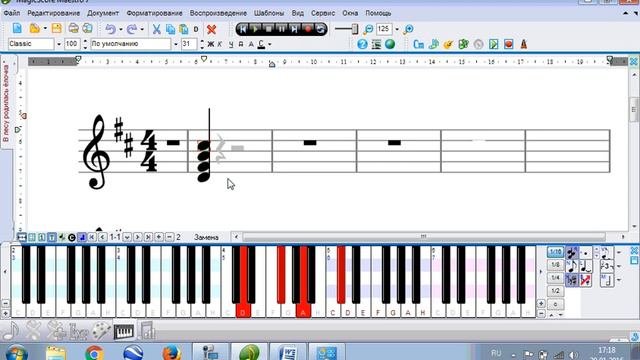
Task: Open the Шаблоны menu
Action: (269, 13)
